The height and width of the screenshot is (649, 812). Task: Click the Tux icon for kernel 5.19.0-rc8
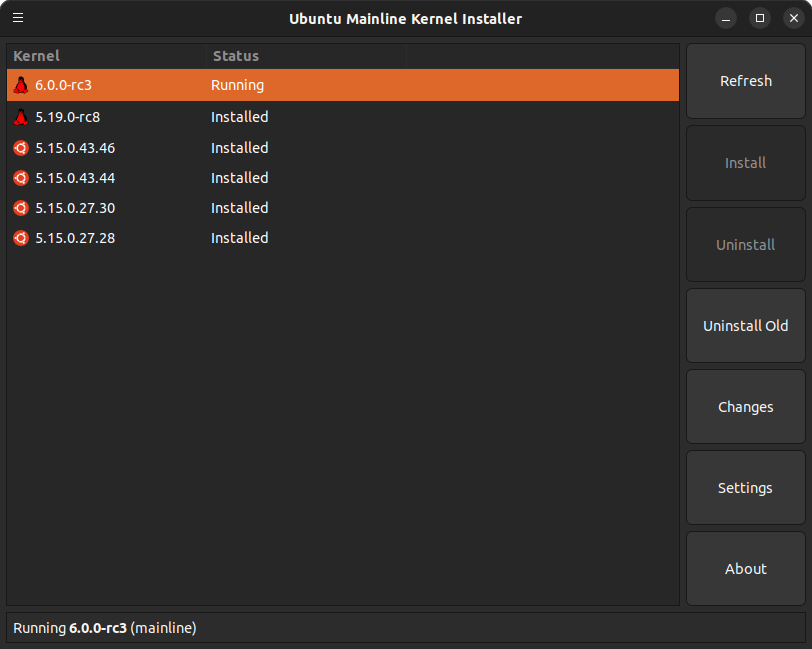coord(21,117)
